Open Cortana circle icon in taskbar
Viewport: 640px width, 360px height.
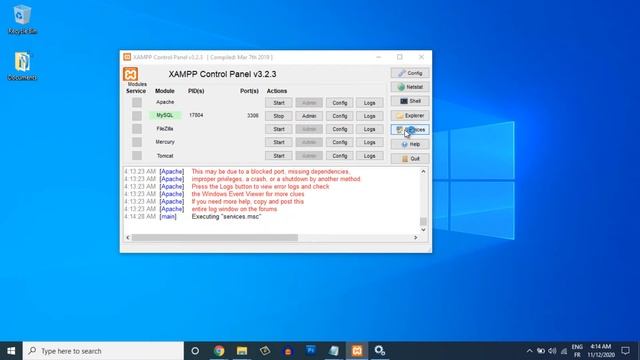pyautogui.click(x=195, y=351)
